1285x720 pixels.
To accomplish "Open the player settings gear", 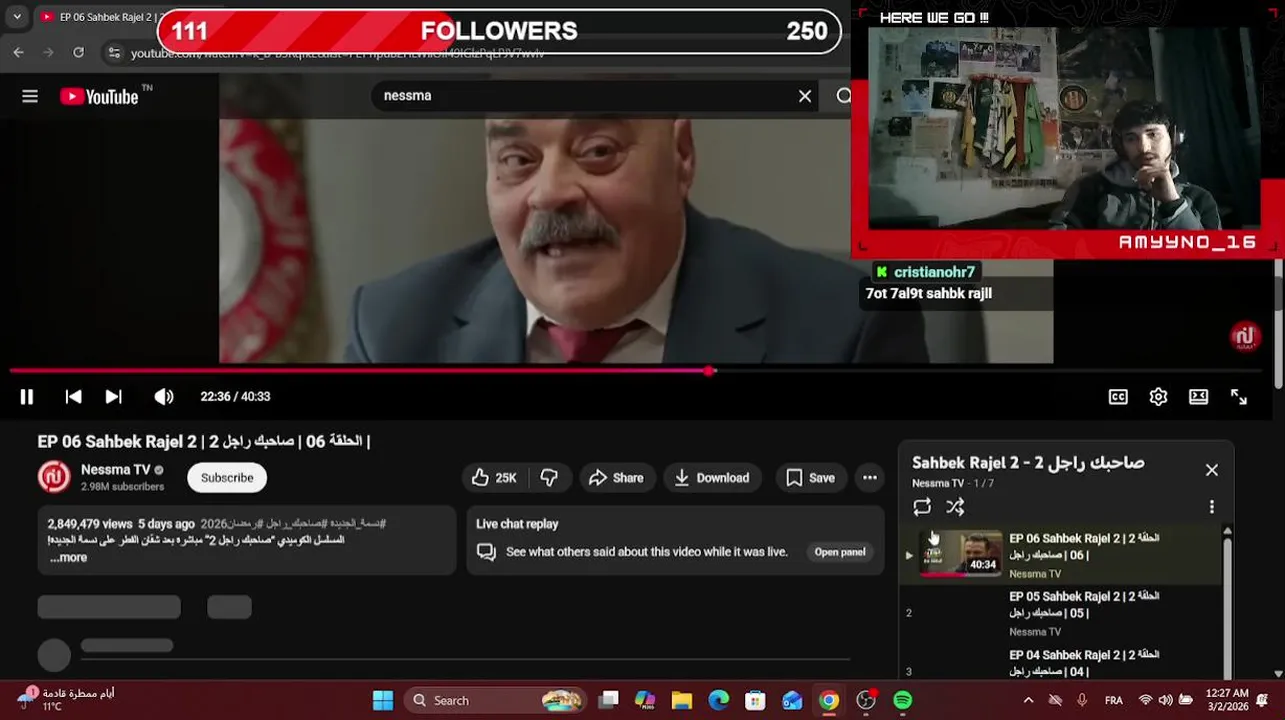I will [1158, 397].
